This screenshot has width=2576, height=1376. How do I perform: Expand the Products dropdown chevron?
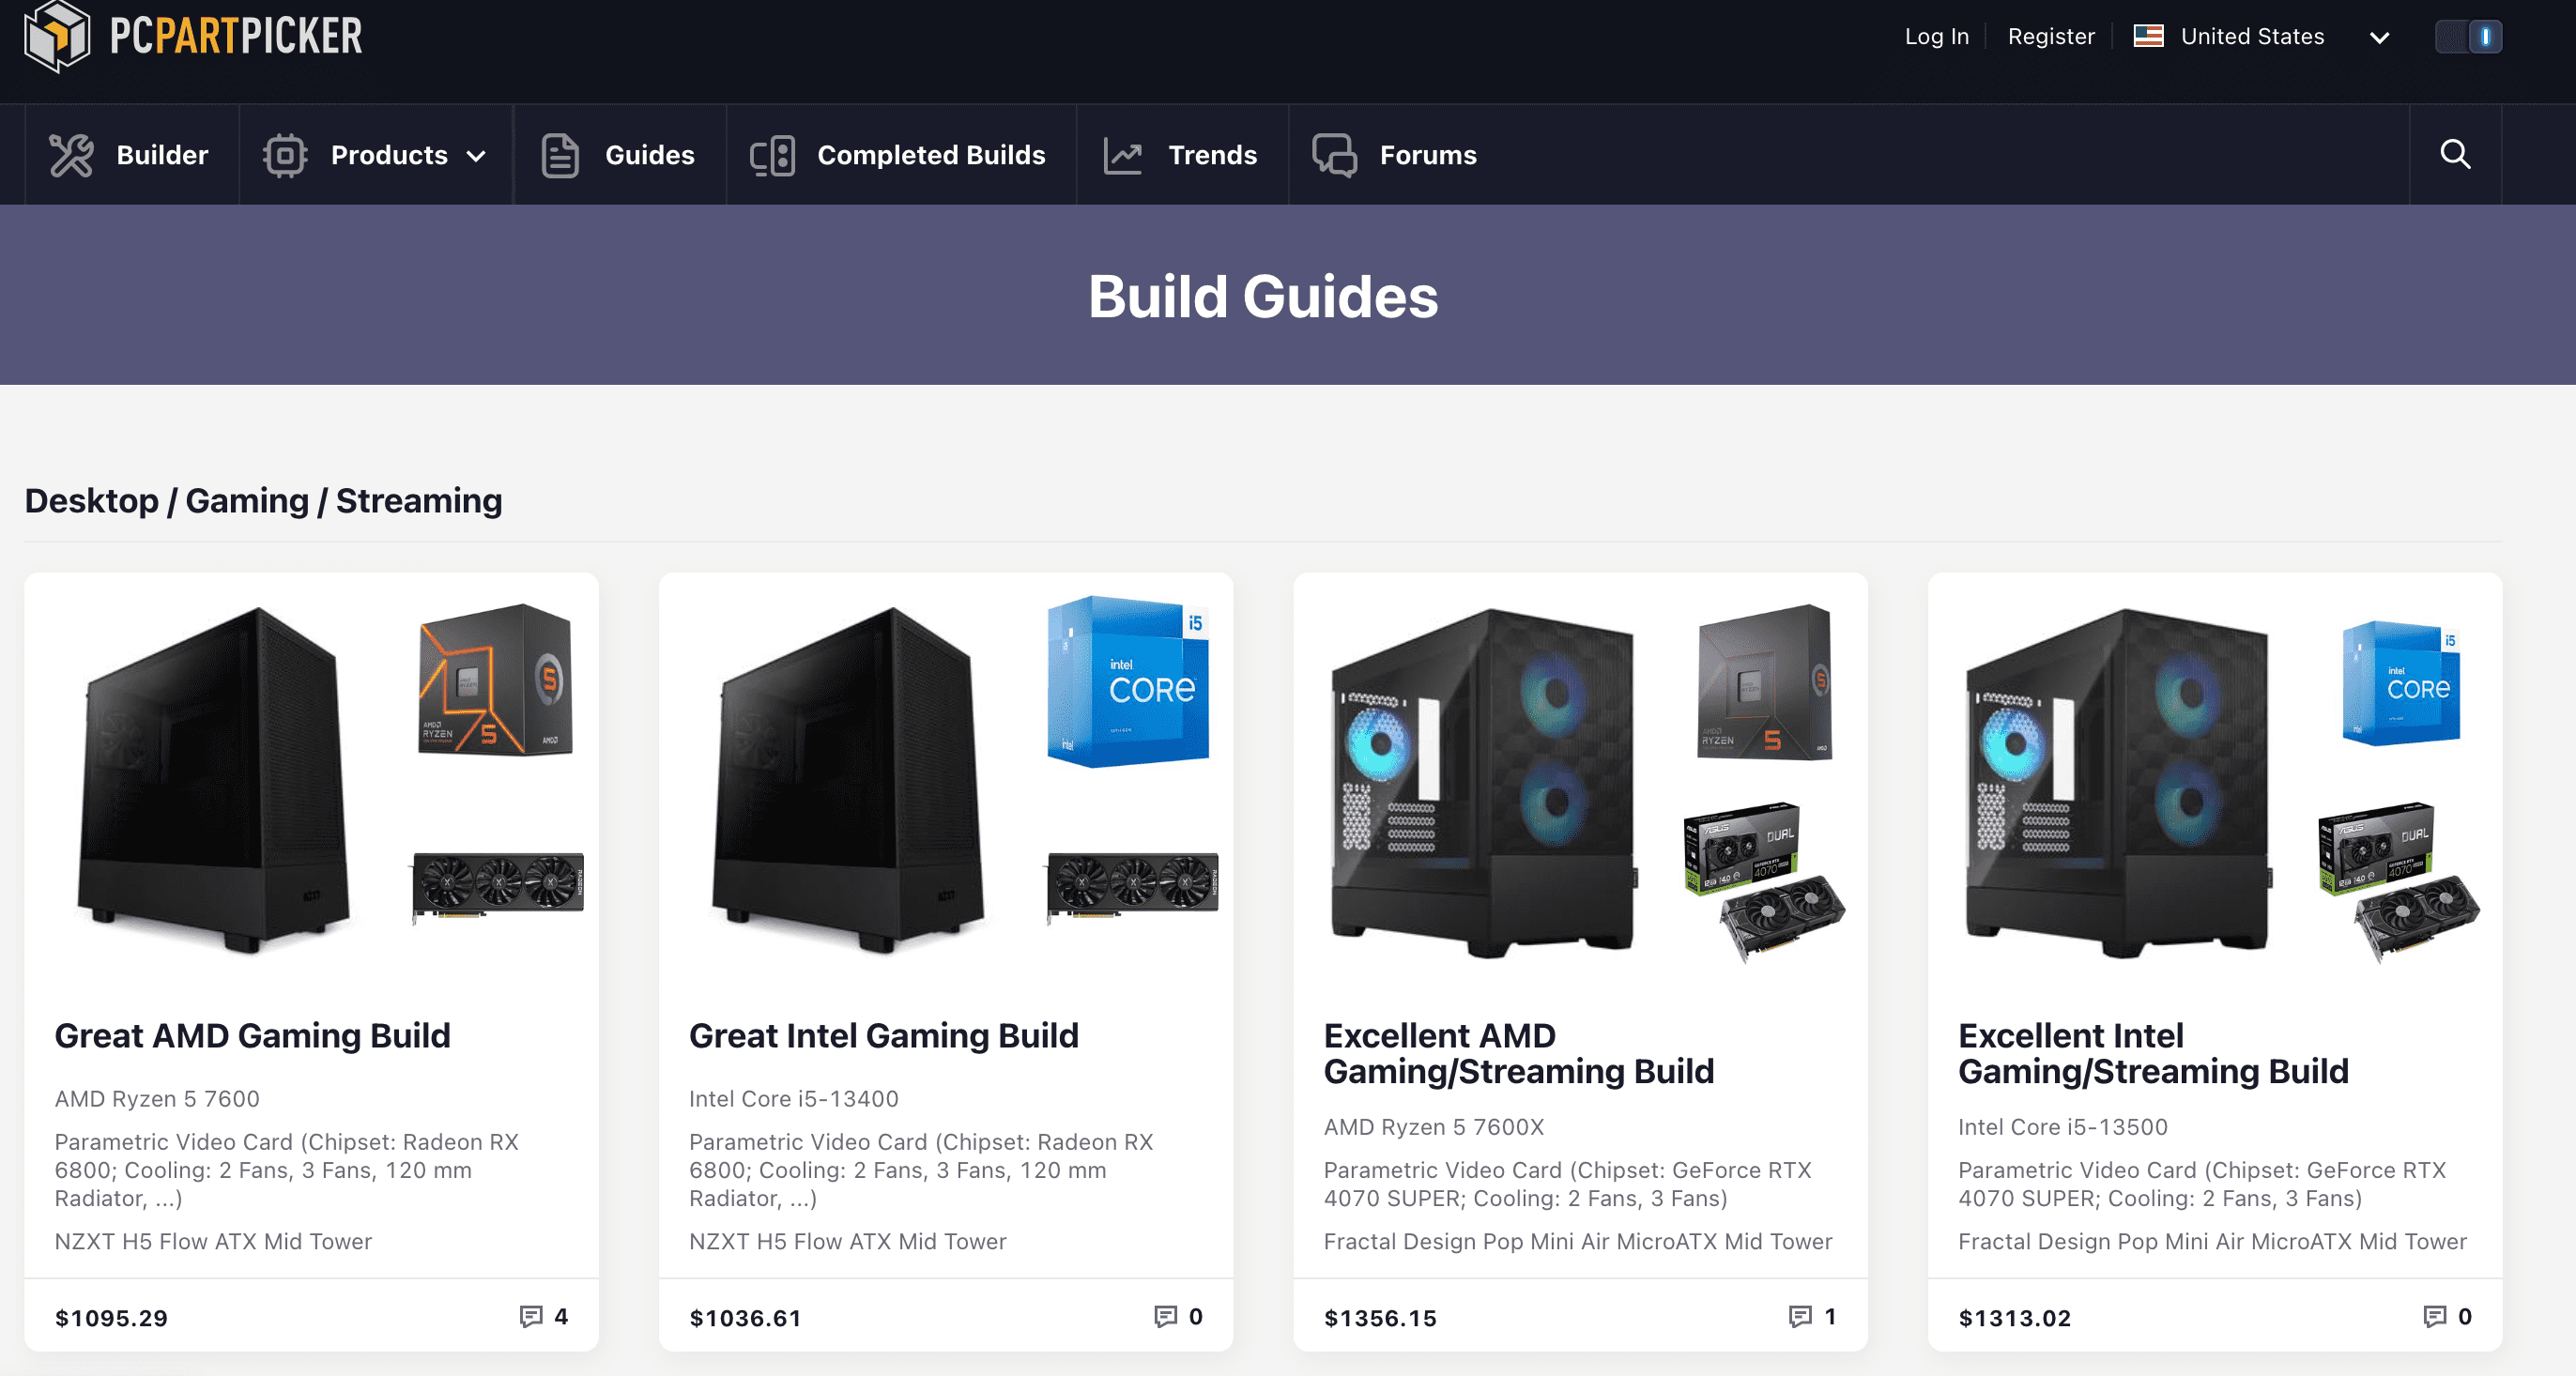(475, 155)
